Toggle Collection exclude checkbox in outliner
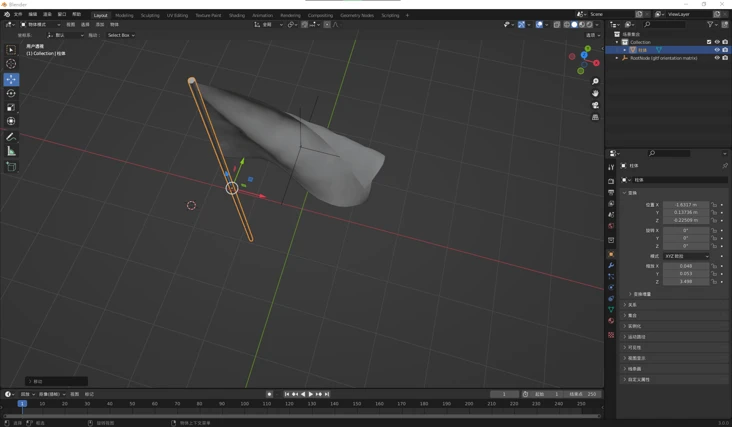The height and width of the screenshot is (427, 732). tap(709, 42)
